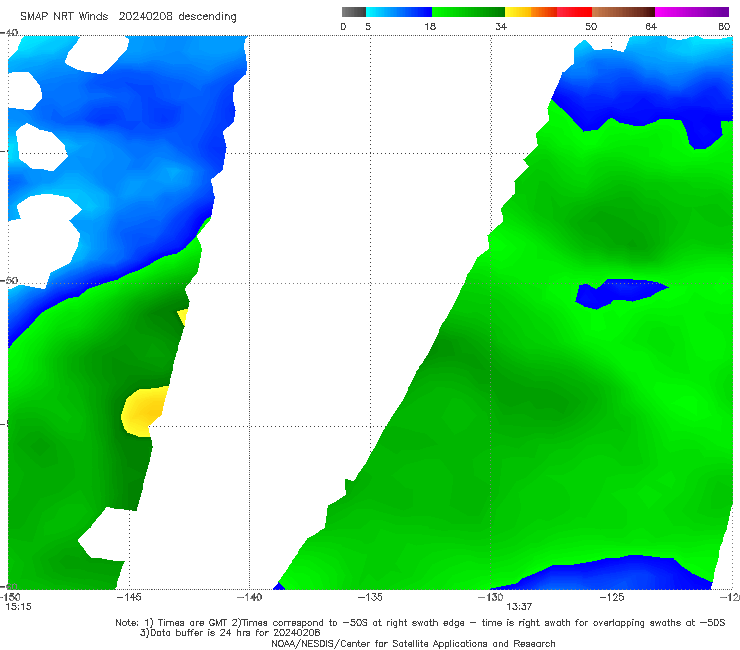Click the NOAA/NESDIS Center credit line
The width and height of the screenshot is (740, 650).
[413, 643]
